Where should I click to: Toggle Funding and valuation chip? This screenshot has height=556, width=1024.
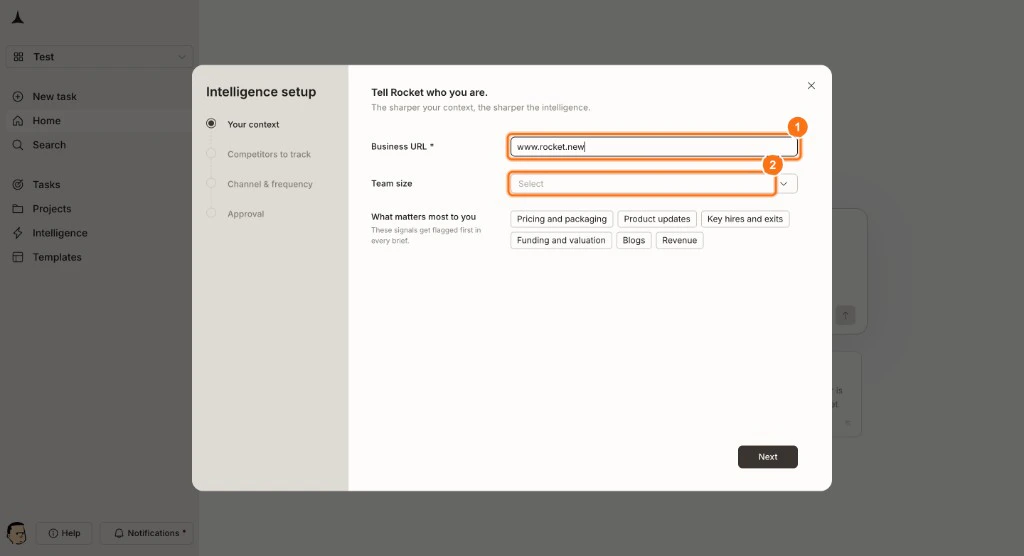[x=561, y=240]
